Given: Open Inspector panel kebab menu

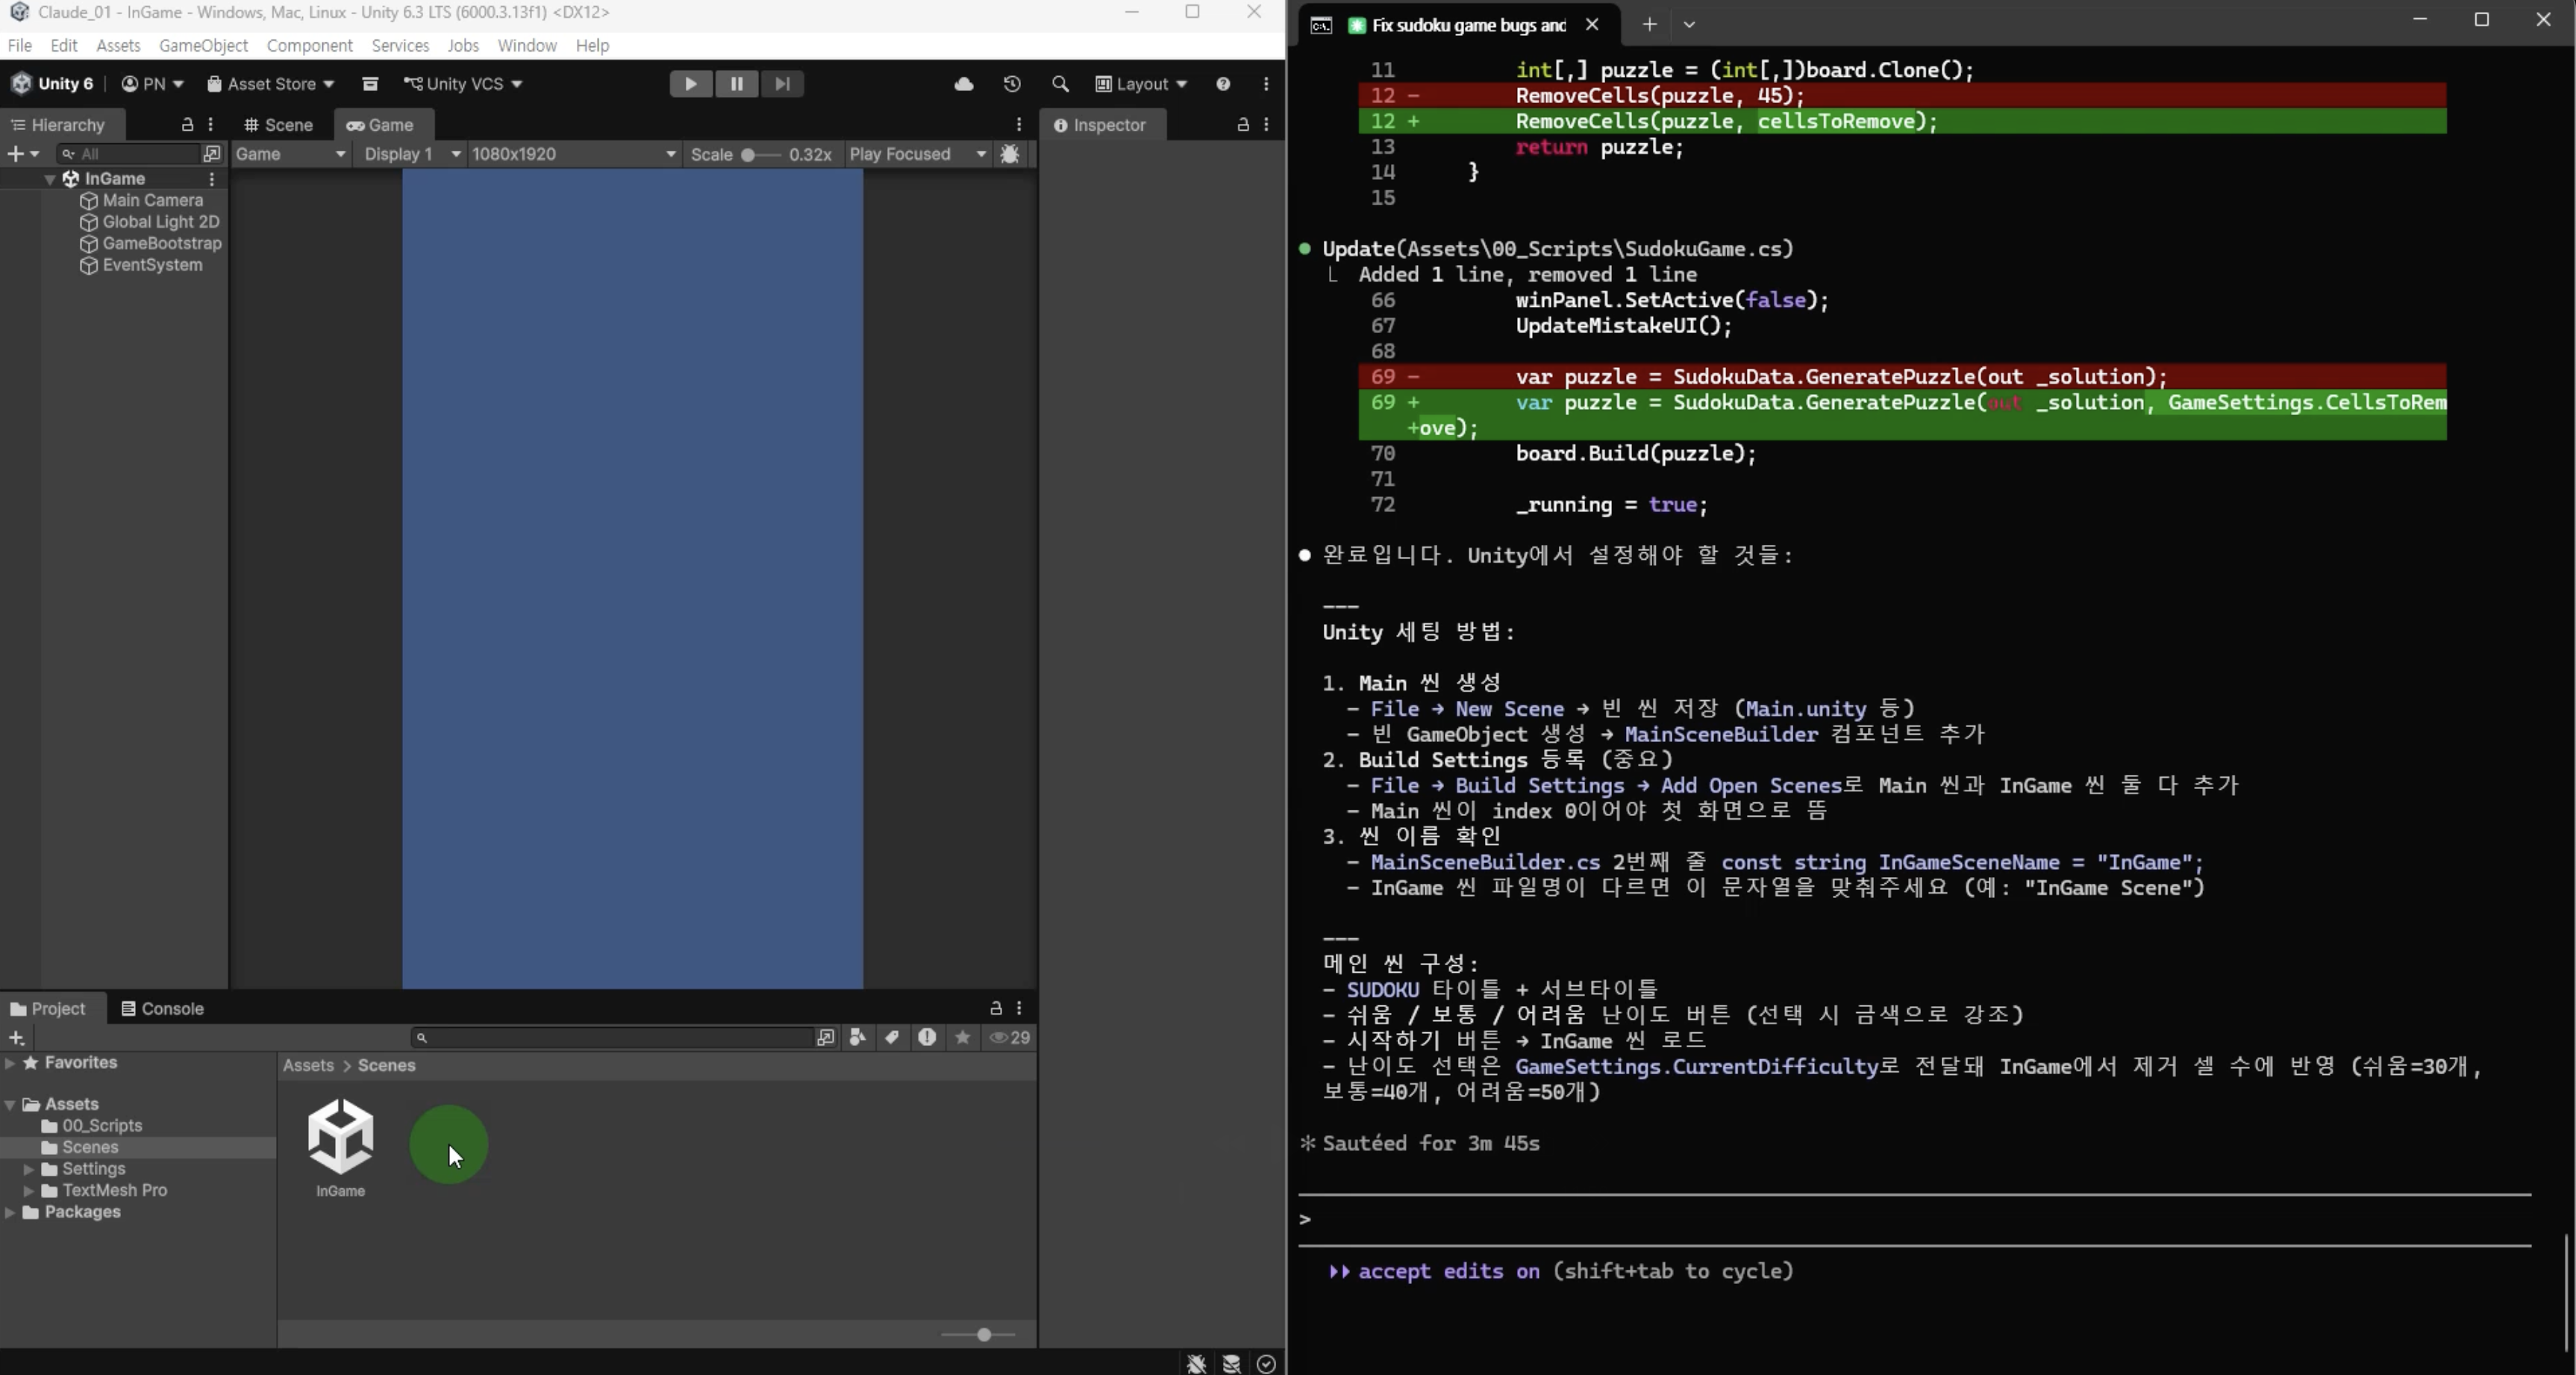Looking at the screenshot, I should tap(1267, 125).
